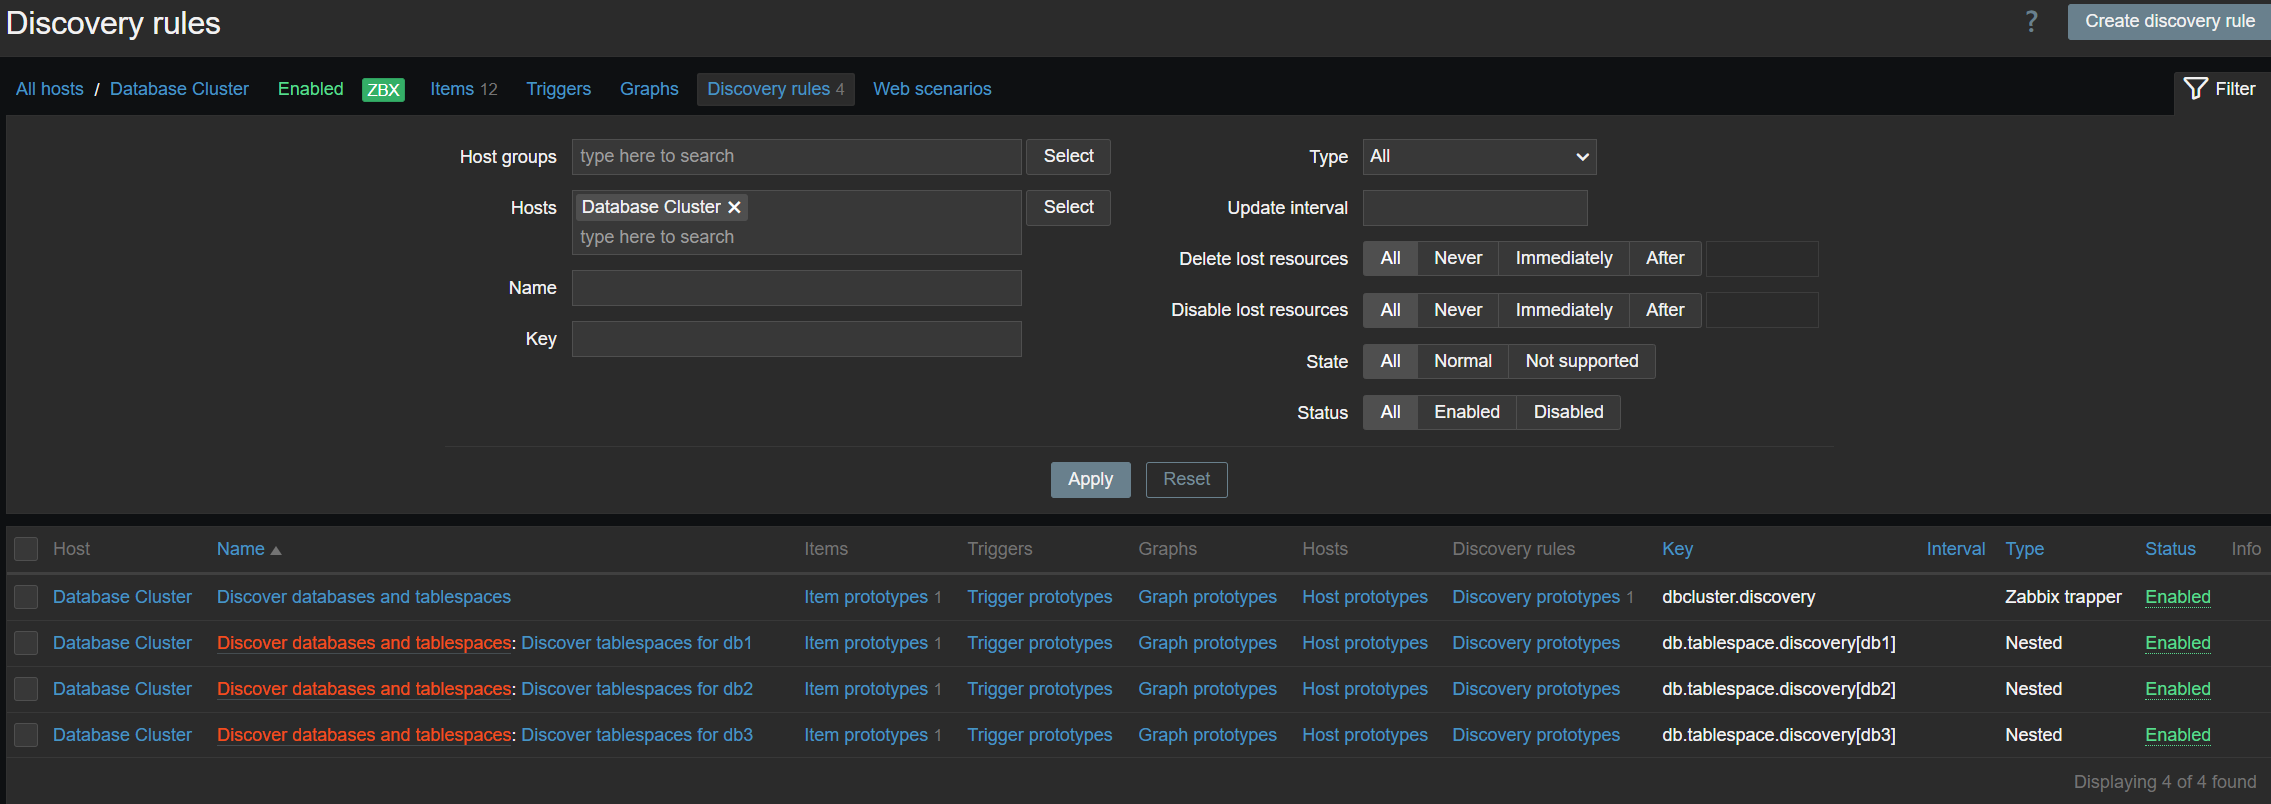Image resolution: width=2271 pixels, height=804 pixels.
Task: Open Host prototypes in db3 row
Action: pyautogui.click(x=1364, y=735)
